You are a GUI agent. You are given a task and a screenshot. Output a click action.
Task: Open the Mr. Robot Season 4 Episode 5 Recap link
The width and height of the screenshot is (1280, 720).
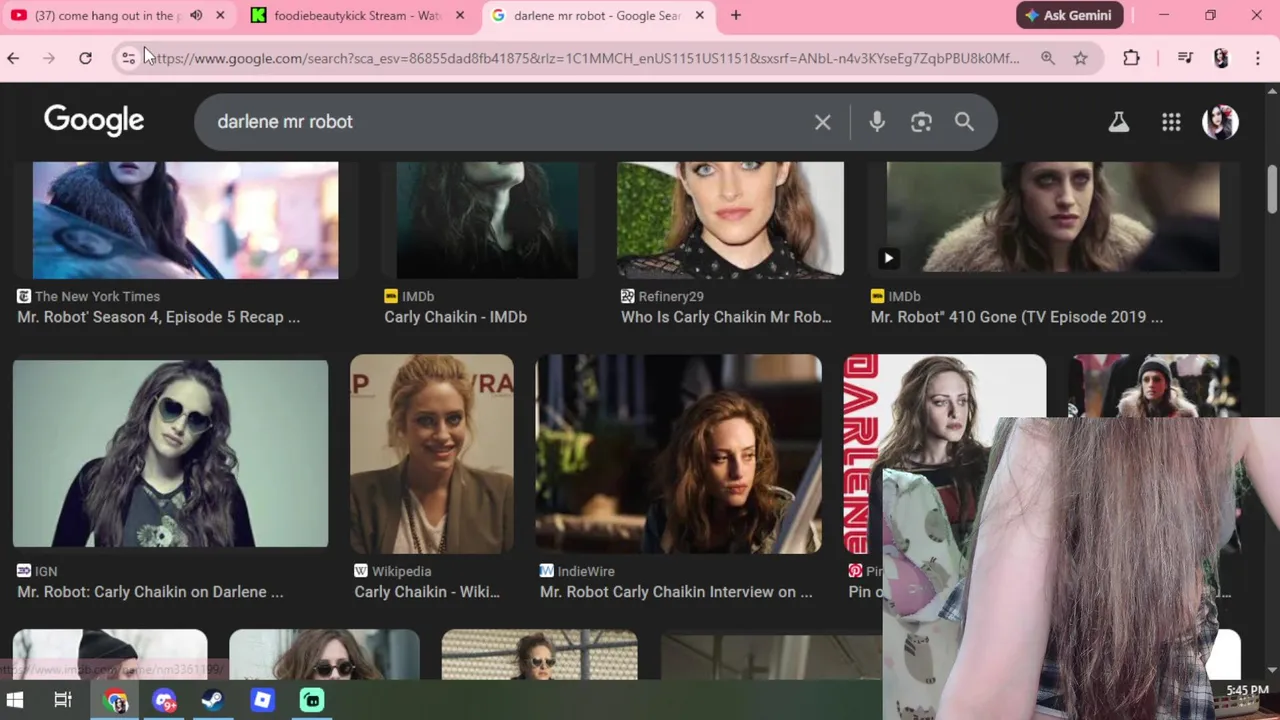159,317
